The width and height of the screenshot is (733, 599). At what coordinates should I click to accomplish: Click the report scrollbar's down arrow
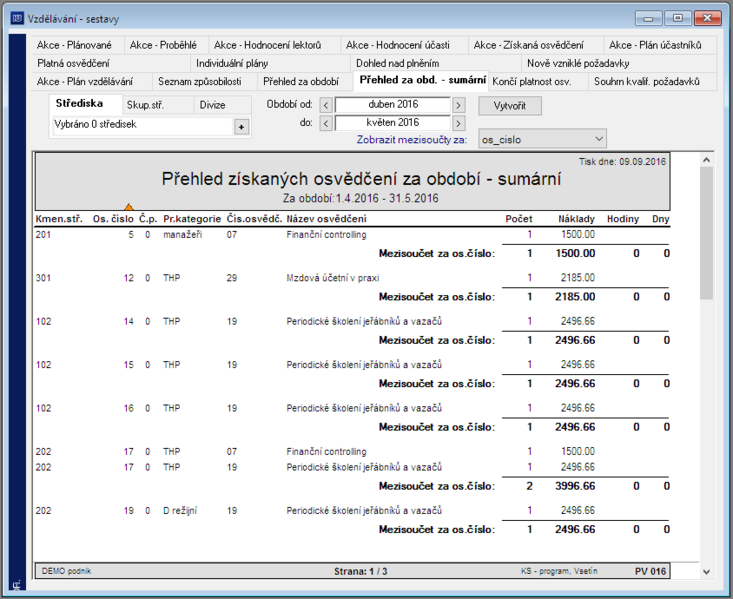[x=706, y=571]
